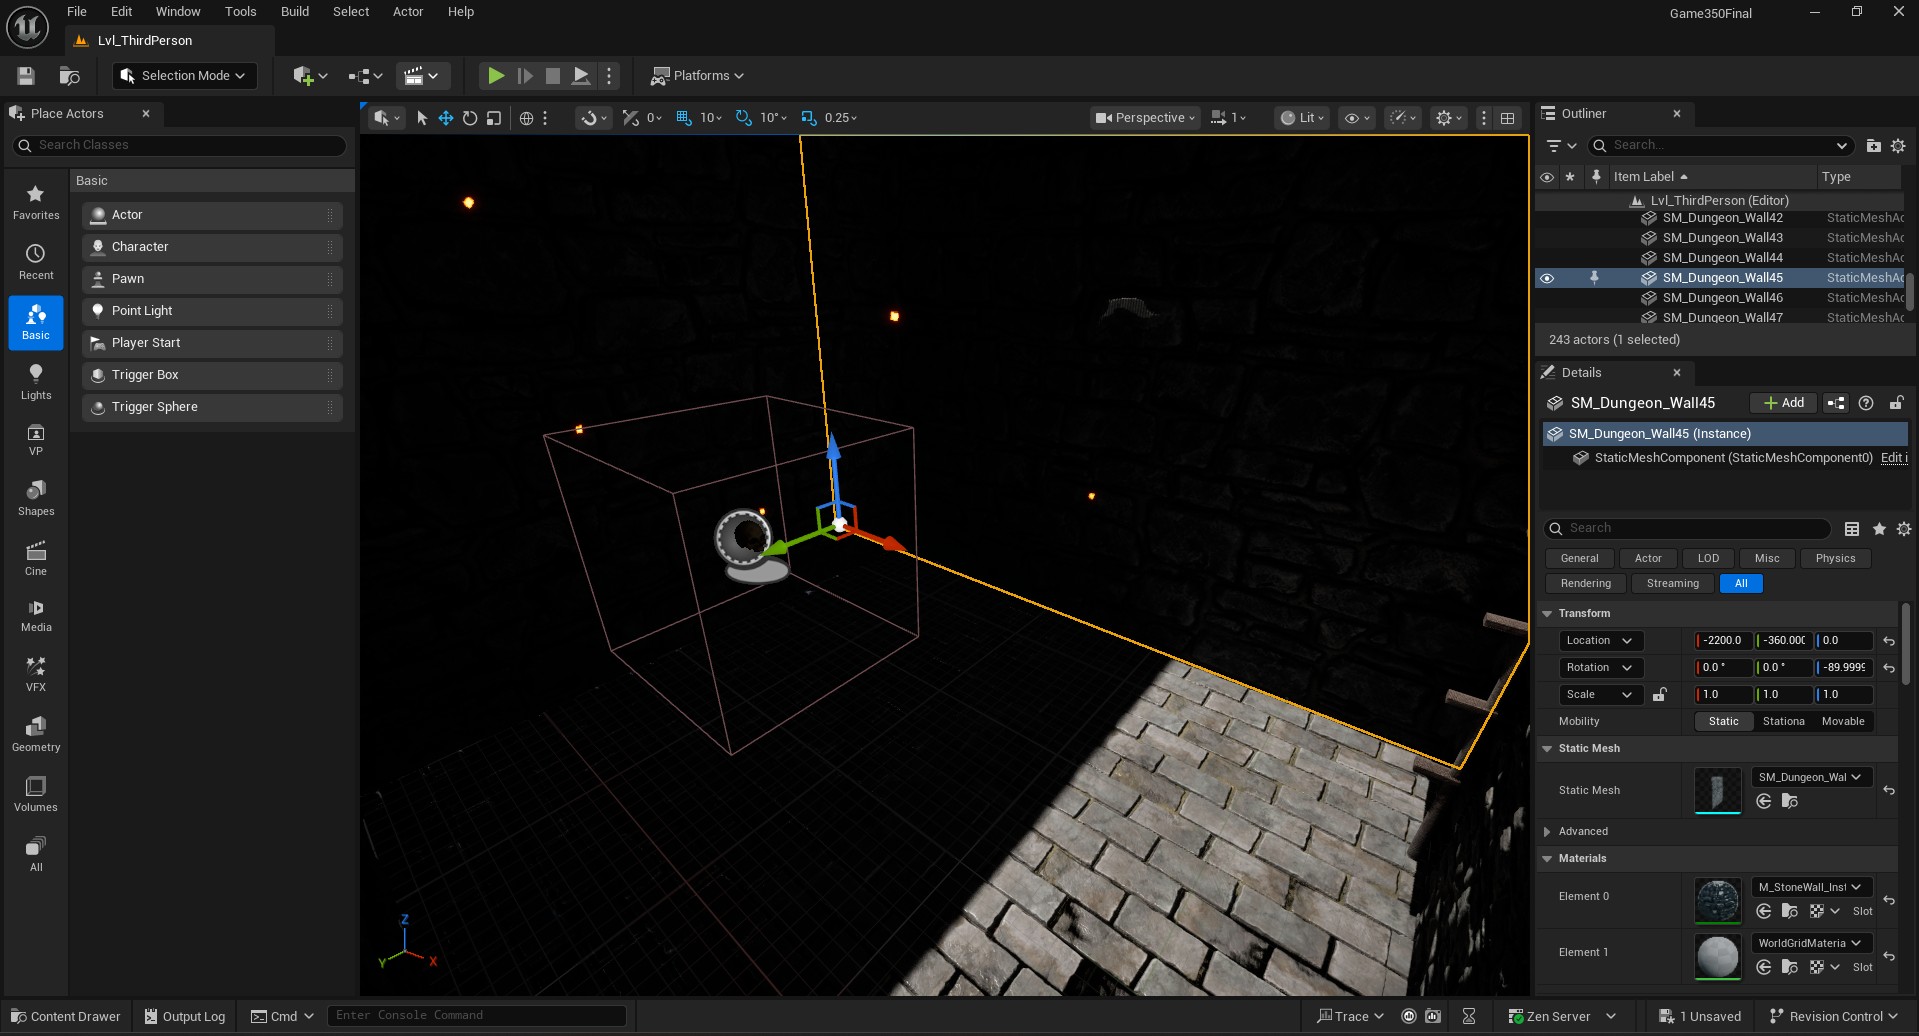The width and height of the screenshot is (1919, 1036).
Task: Open the Shapes category in Place Actors
Action: 36,497
